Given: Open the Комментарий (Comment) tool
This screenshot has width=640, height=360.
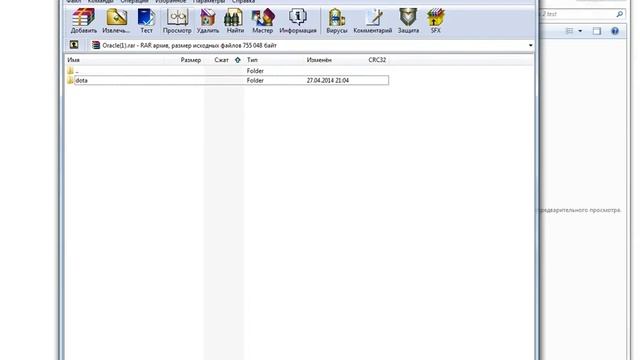Looking at the screenshot, I should pyautogui.click(x=373, y=21).
